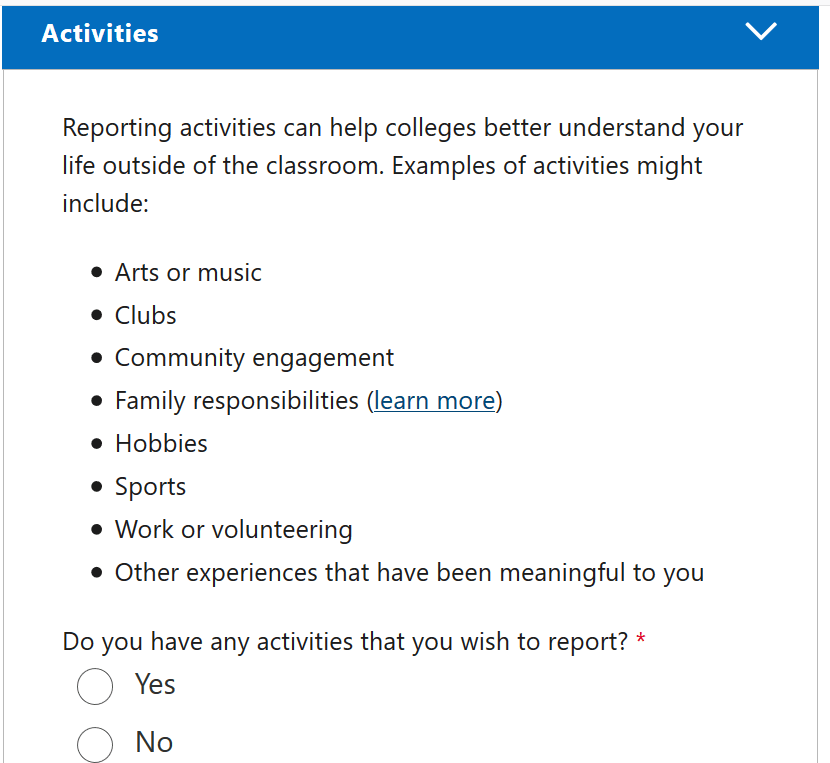This screenshot has width=830, height=763.
Task: Click the Arts or music bullet item
Action: tap(188, 273)
